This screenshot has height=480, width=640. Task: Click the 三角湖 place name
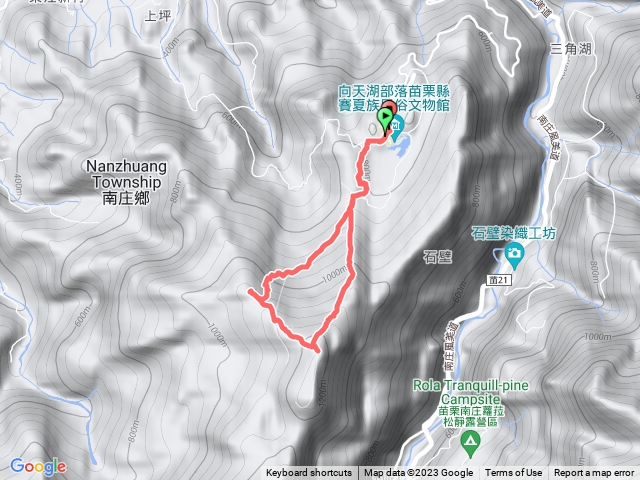[571, 49]
